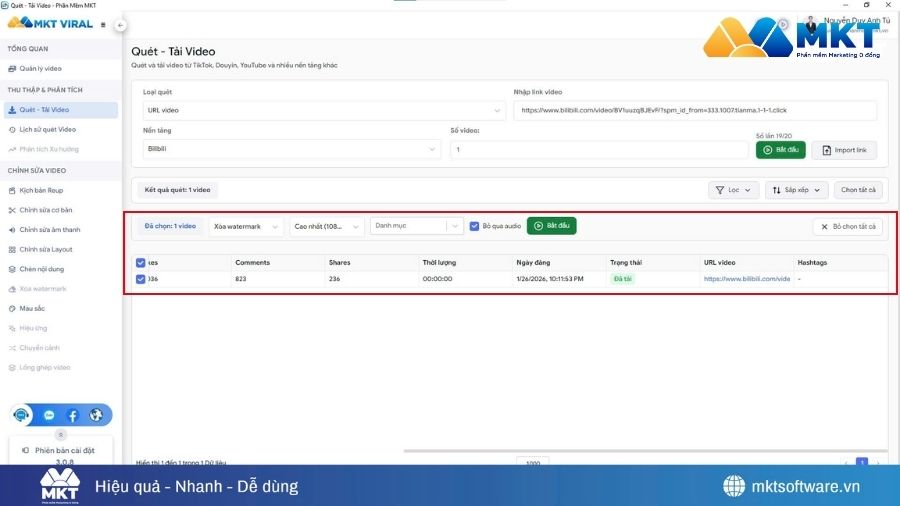Image resolution: width=900 pixels, height=506 pixels.
Task: Select Quét - Tải Video menu item
Action: [x=60, y=110]
